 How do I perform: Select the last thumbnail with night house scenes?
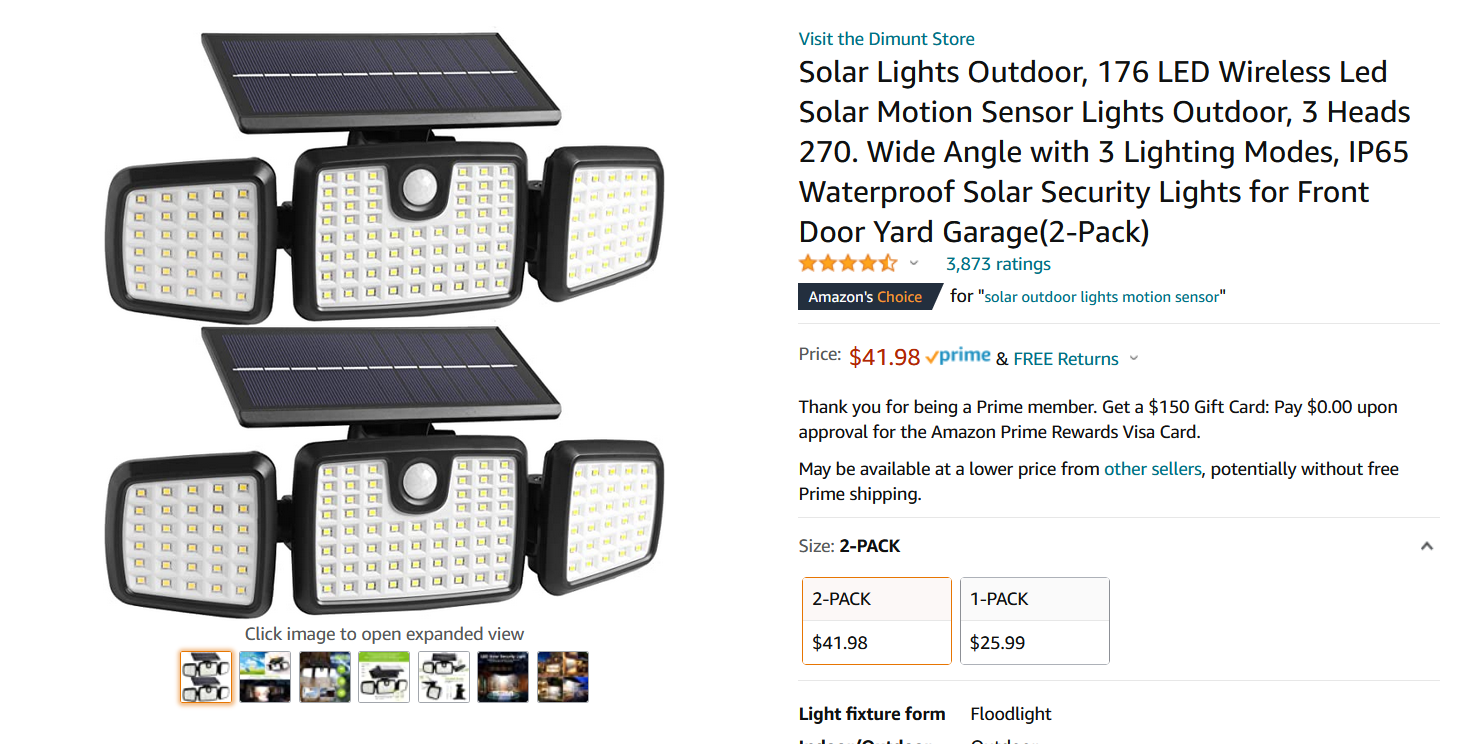563,677
